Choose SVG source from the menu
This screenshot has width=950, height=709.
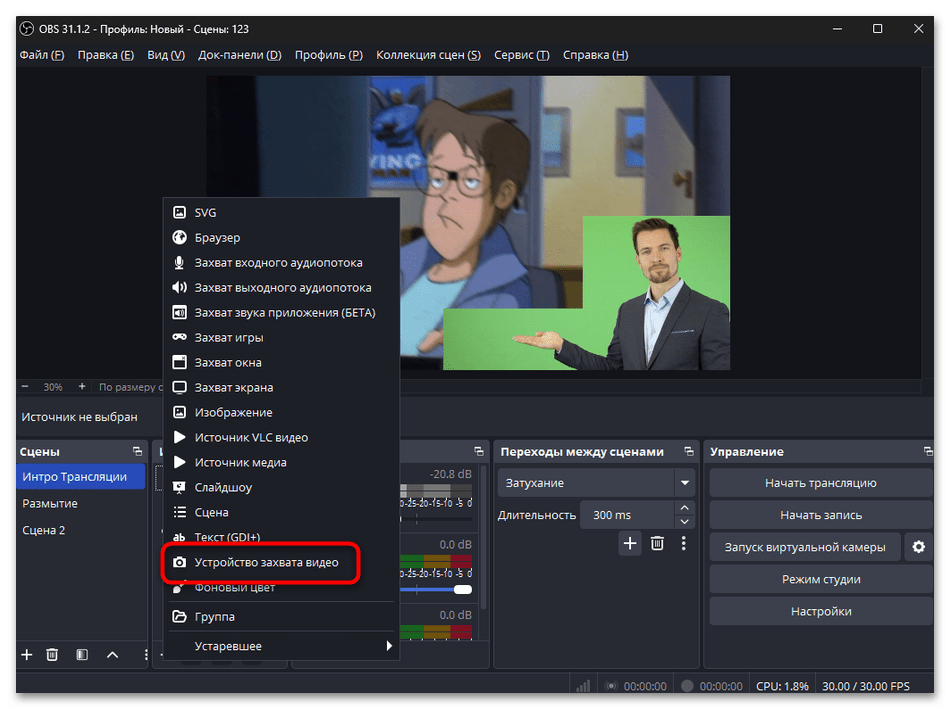[x=281, y=213]
